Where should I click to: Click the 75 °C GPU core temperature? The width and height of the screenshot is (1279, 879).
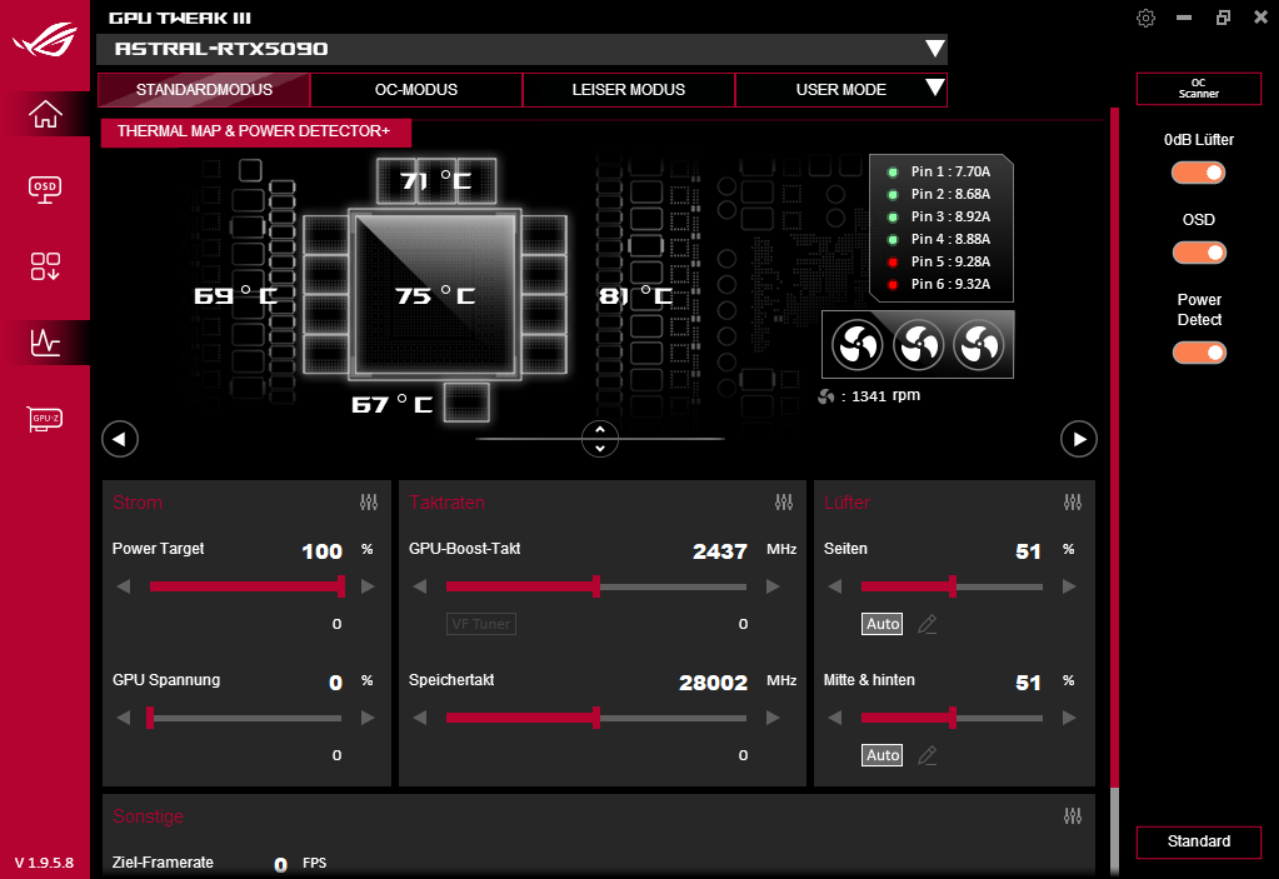click(x=435, y=295)
